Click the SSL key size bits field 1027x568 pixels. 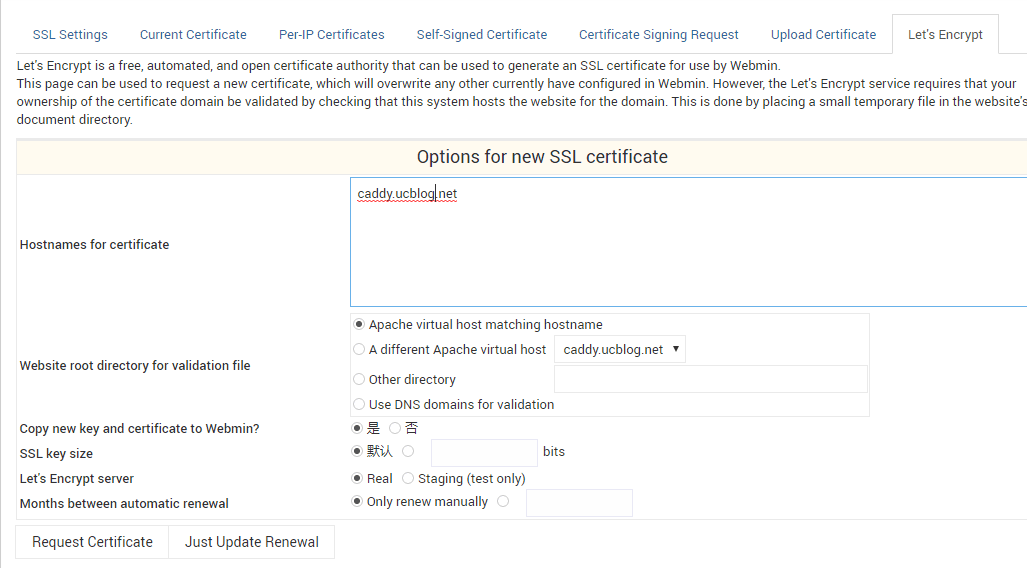(x=484, y=453)
